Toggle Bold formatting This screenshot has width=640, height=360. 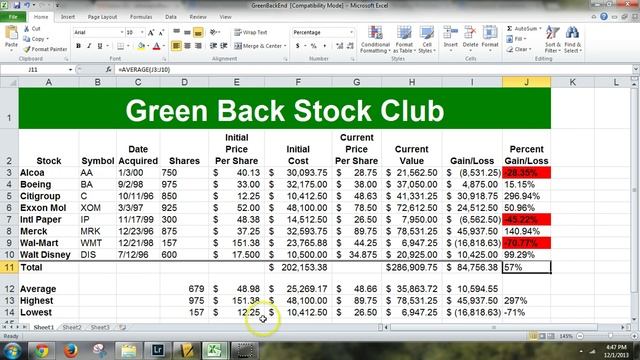[78, 46]
